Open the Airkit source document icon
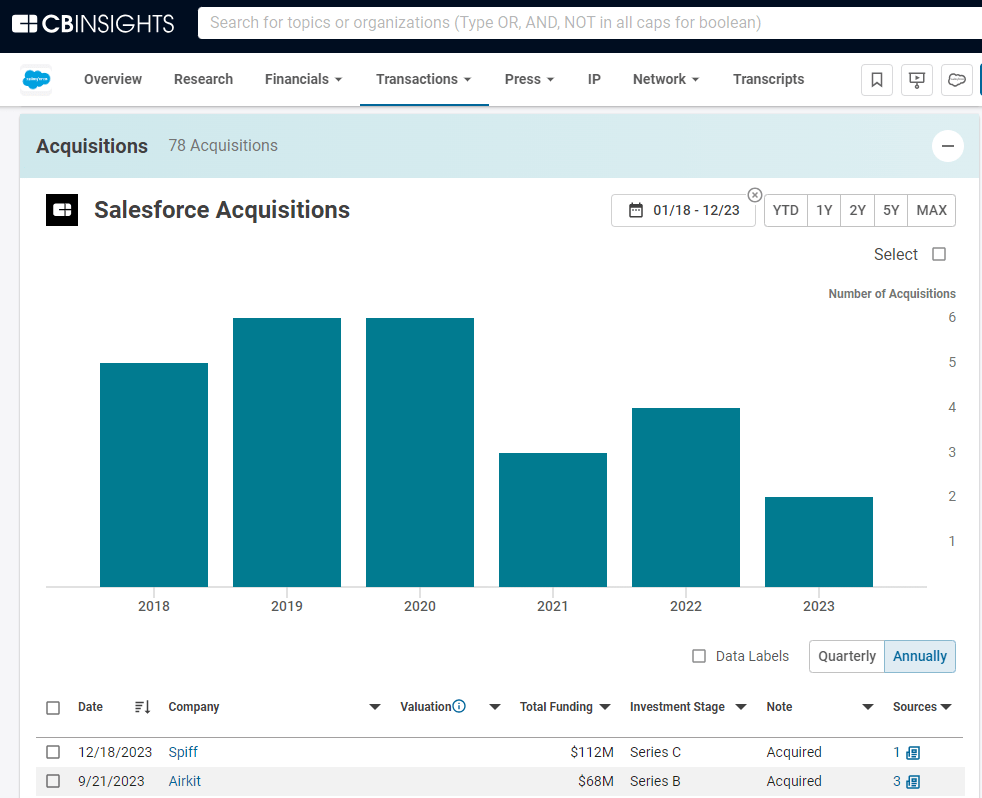Viewport: 982px width, 798px height. tap(913, 782)
